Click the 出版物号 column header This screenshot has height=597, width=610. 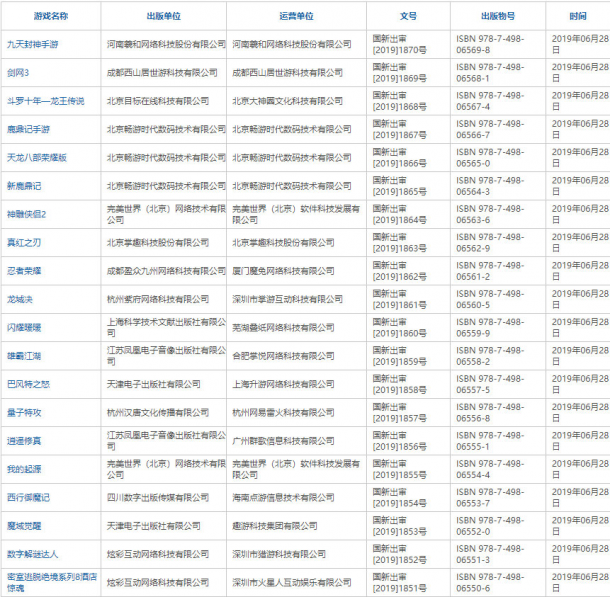point(498,16)
